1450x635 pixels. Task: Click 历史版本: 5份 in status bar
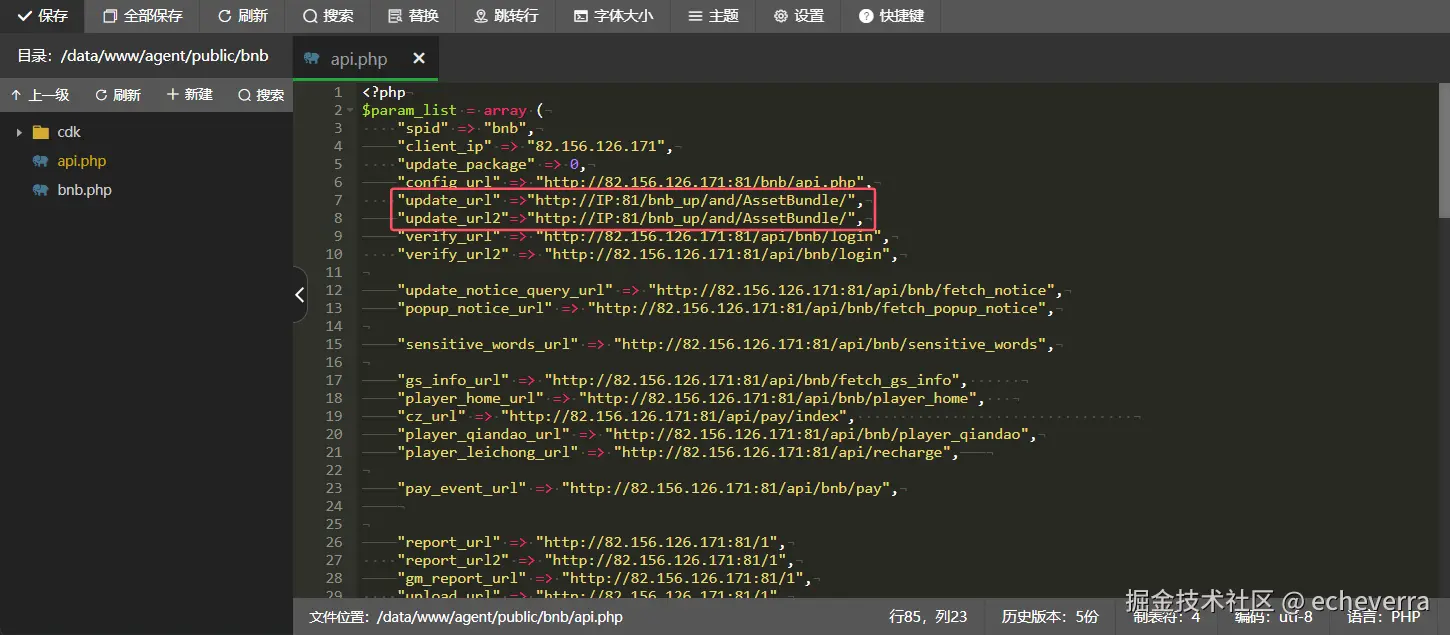point(1050,617)
